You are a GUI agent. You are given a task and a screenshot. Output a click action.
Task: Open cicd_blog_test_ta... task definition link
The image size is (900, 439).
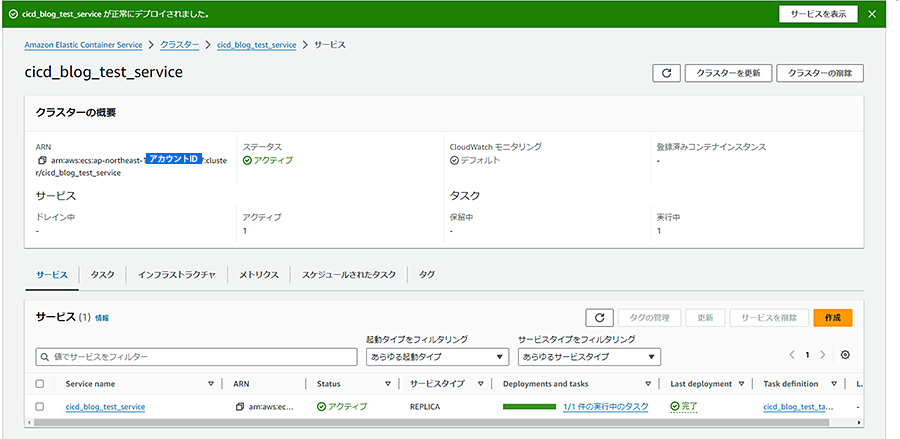[798, 407]
